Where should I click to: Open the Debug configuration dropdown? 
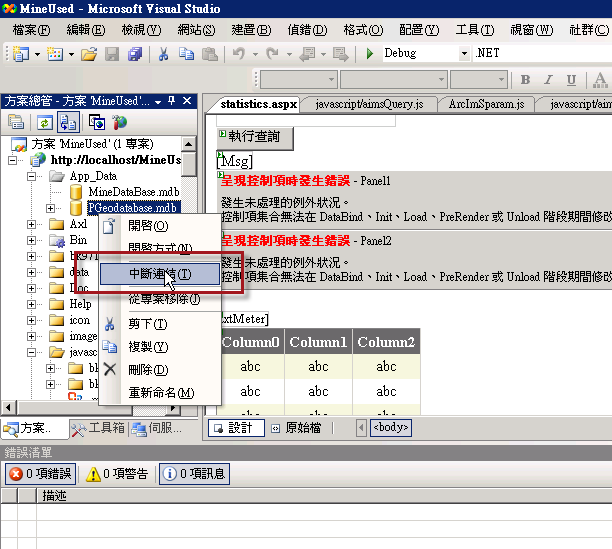tap(464, 53)
